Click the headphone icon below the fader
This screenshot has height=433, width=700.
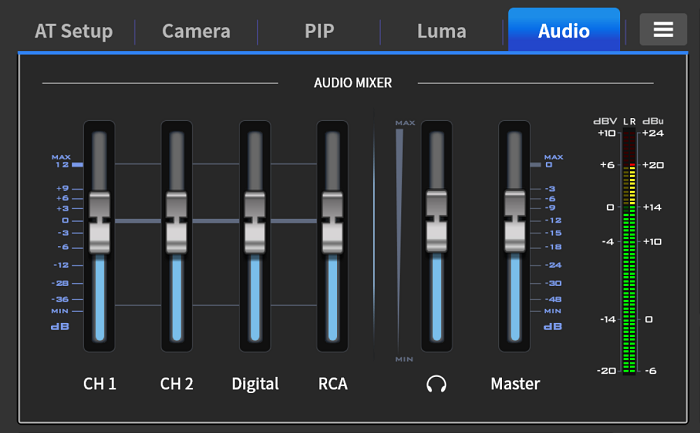(x=435, y=384)
